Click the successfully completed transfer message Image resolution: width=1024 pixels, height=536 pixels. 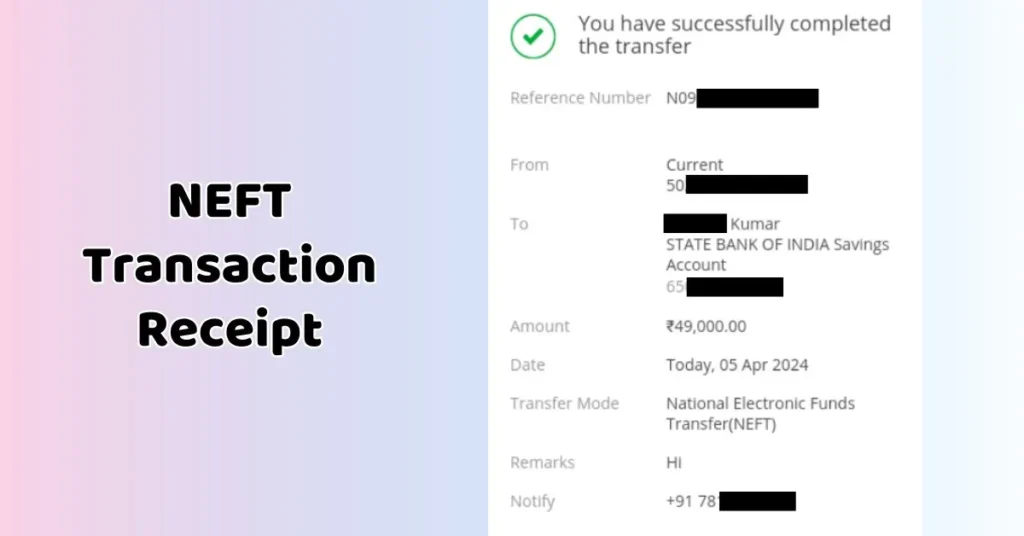(733, 34)
